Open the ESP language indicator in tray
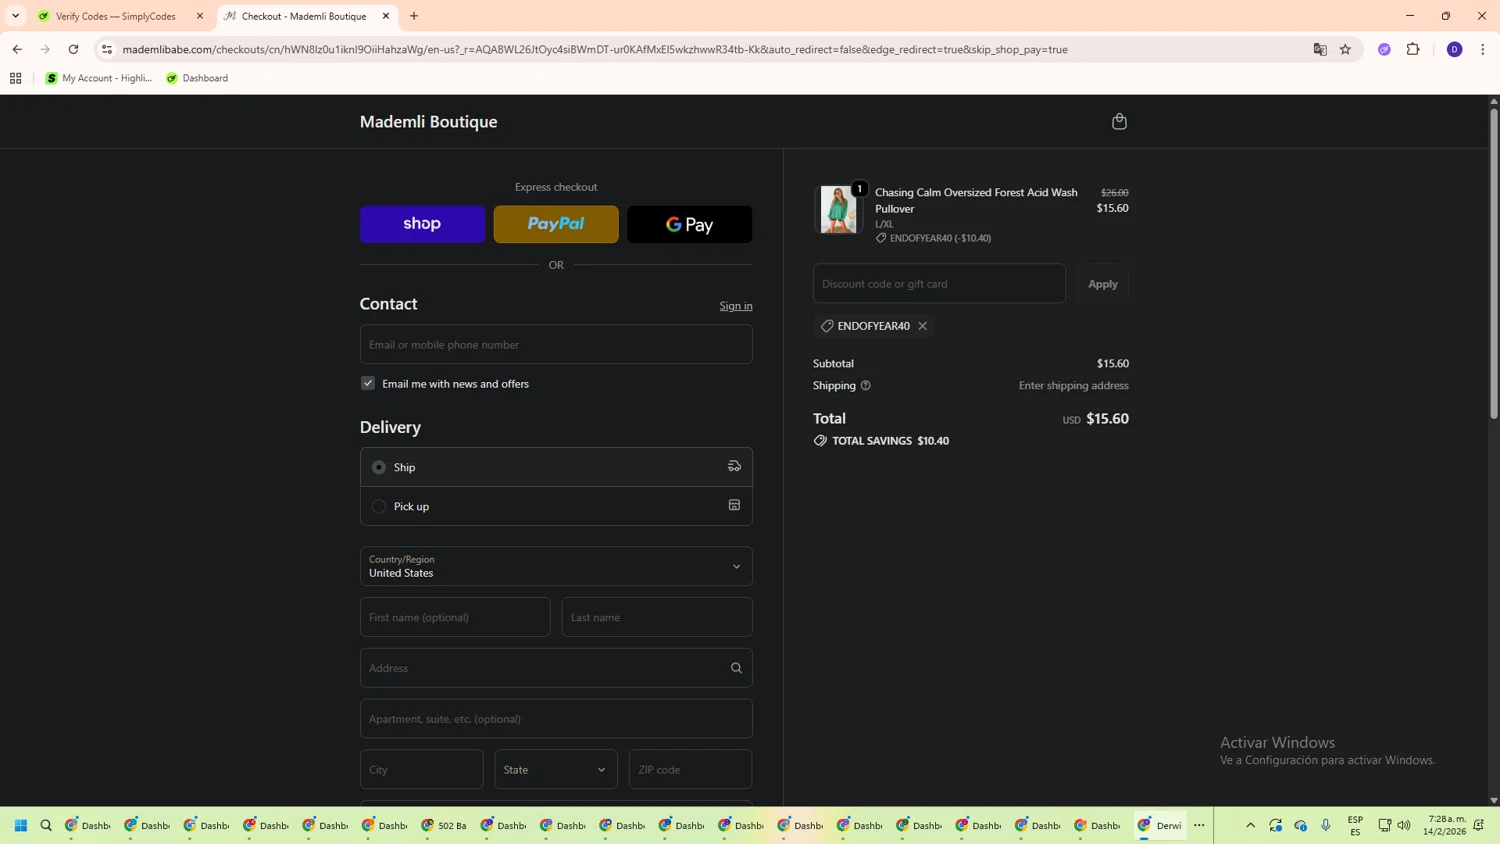 (1355, 826)
